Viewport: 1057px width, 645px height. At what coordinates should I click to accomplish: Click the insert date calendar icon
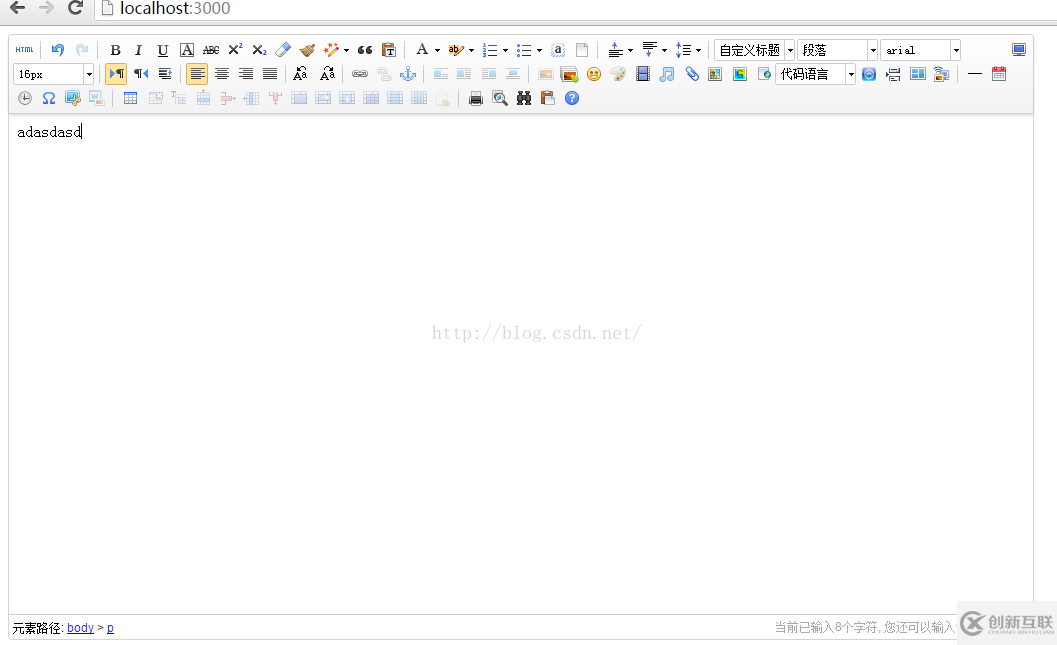999,74
